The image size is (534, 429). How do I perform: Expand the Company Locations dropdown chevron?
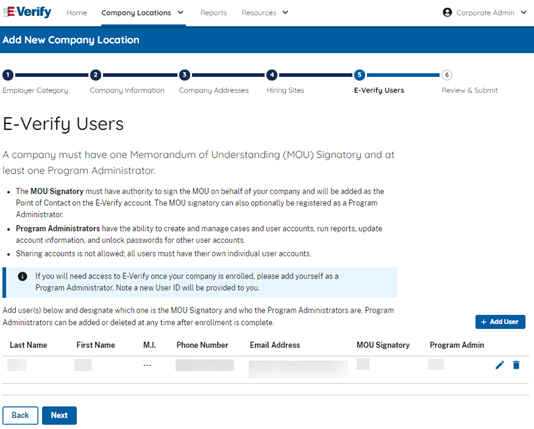pyautogui.click(x=180, y=13)
